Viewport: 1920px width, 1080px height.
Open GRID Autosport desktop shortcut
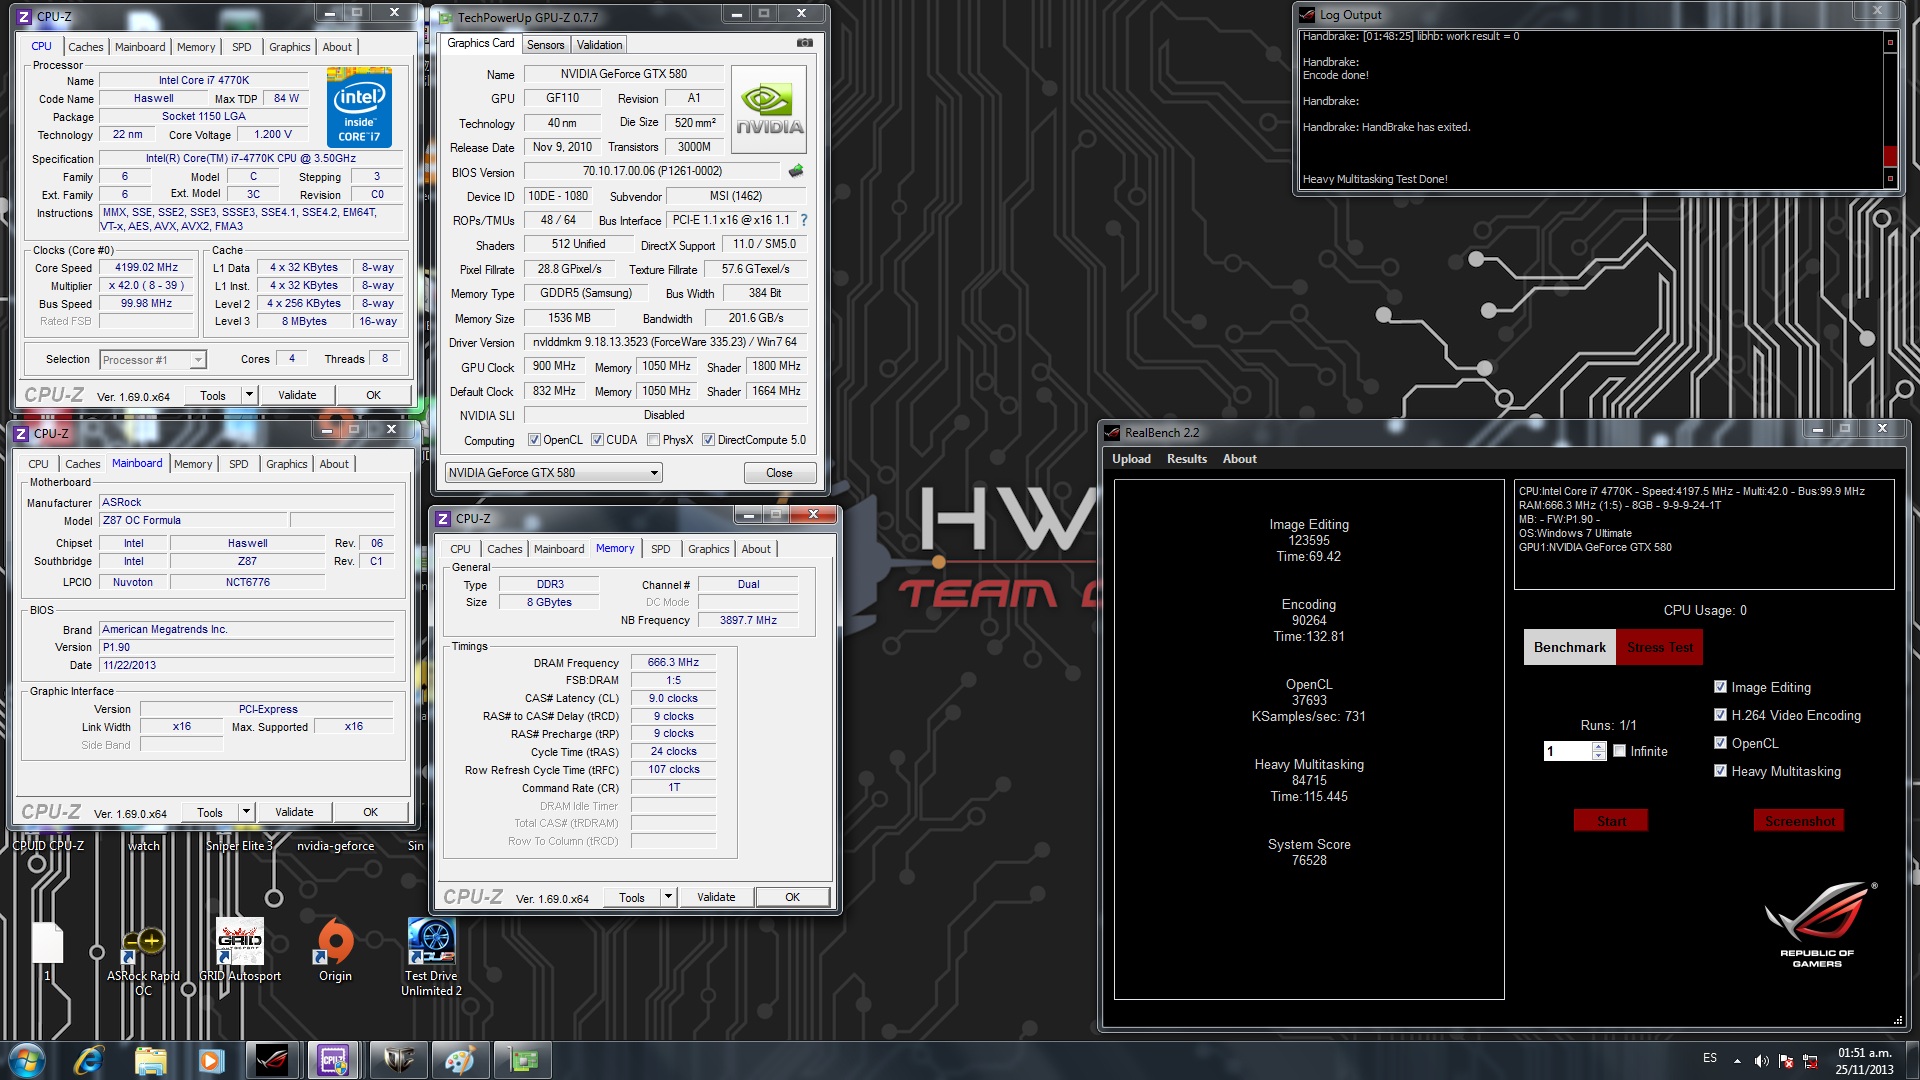pos(240,950)
